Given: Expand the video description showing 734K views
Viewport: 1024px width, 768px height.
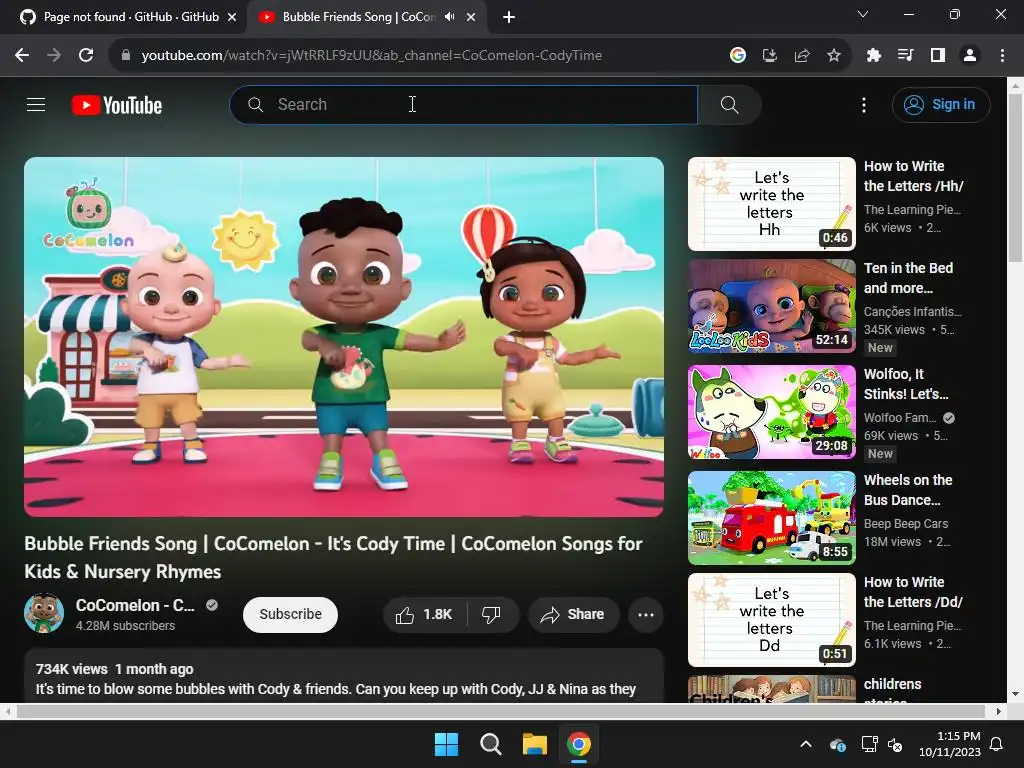Looking at the screenshot, I should tap(344, 677).
